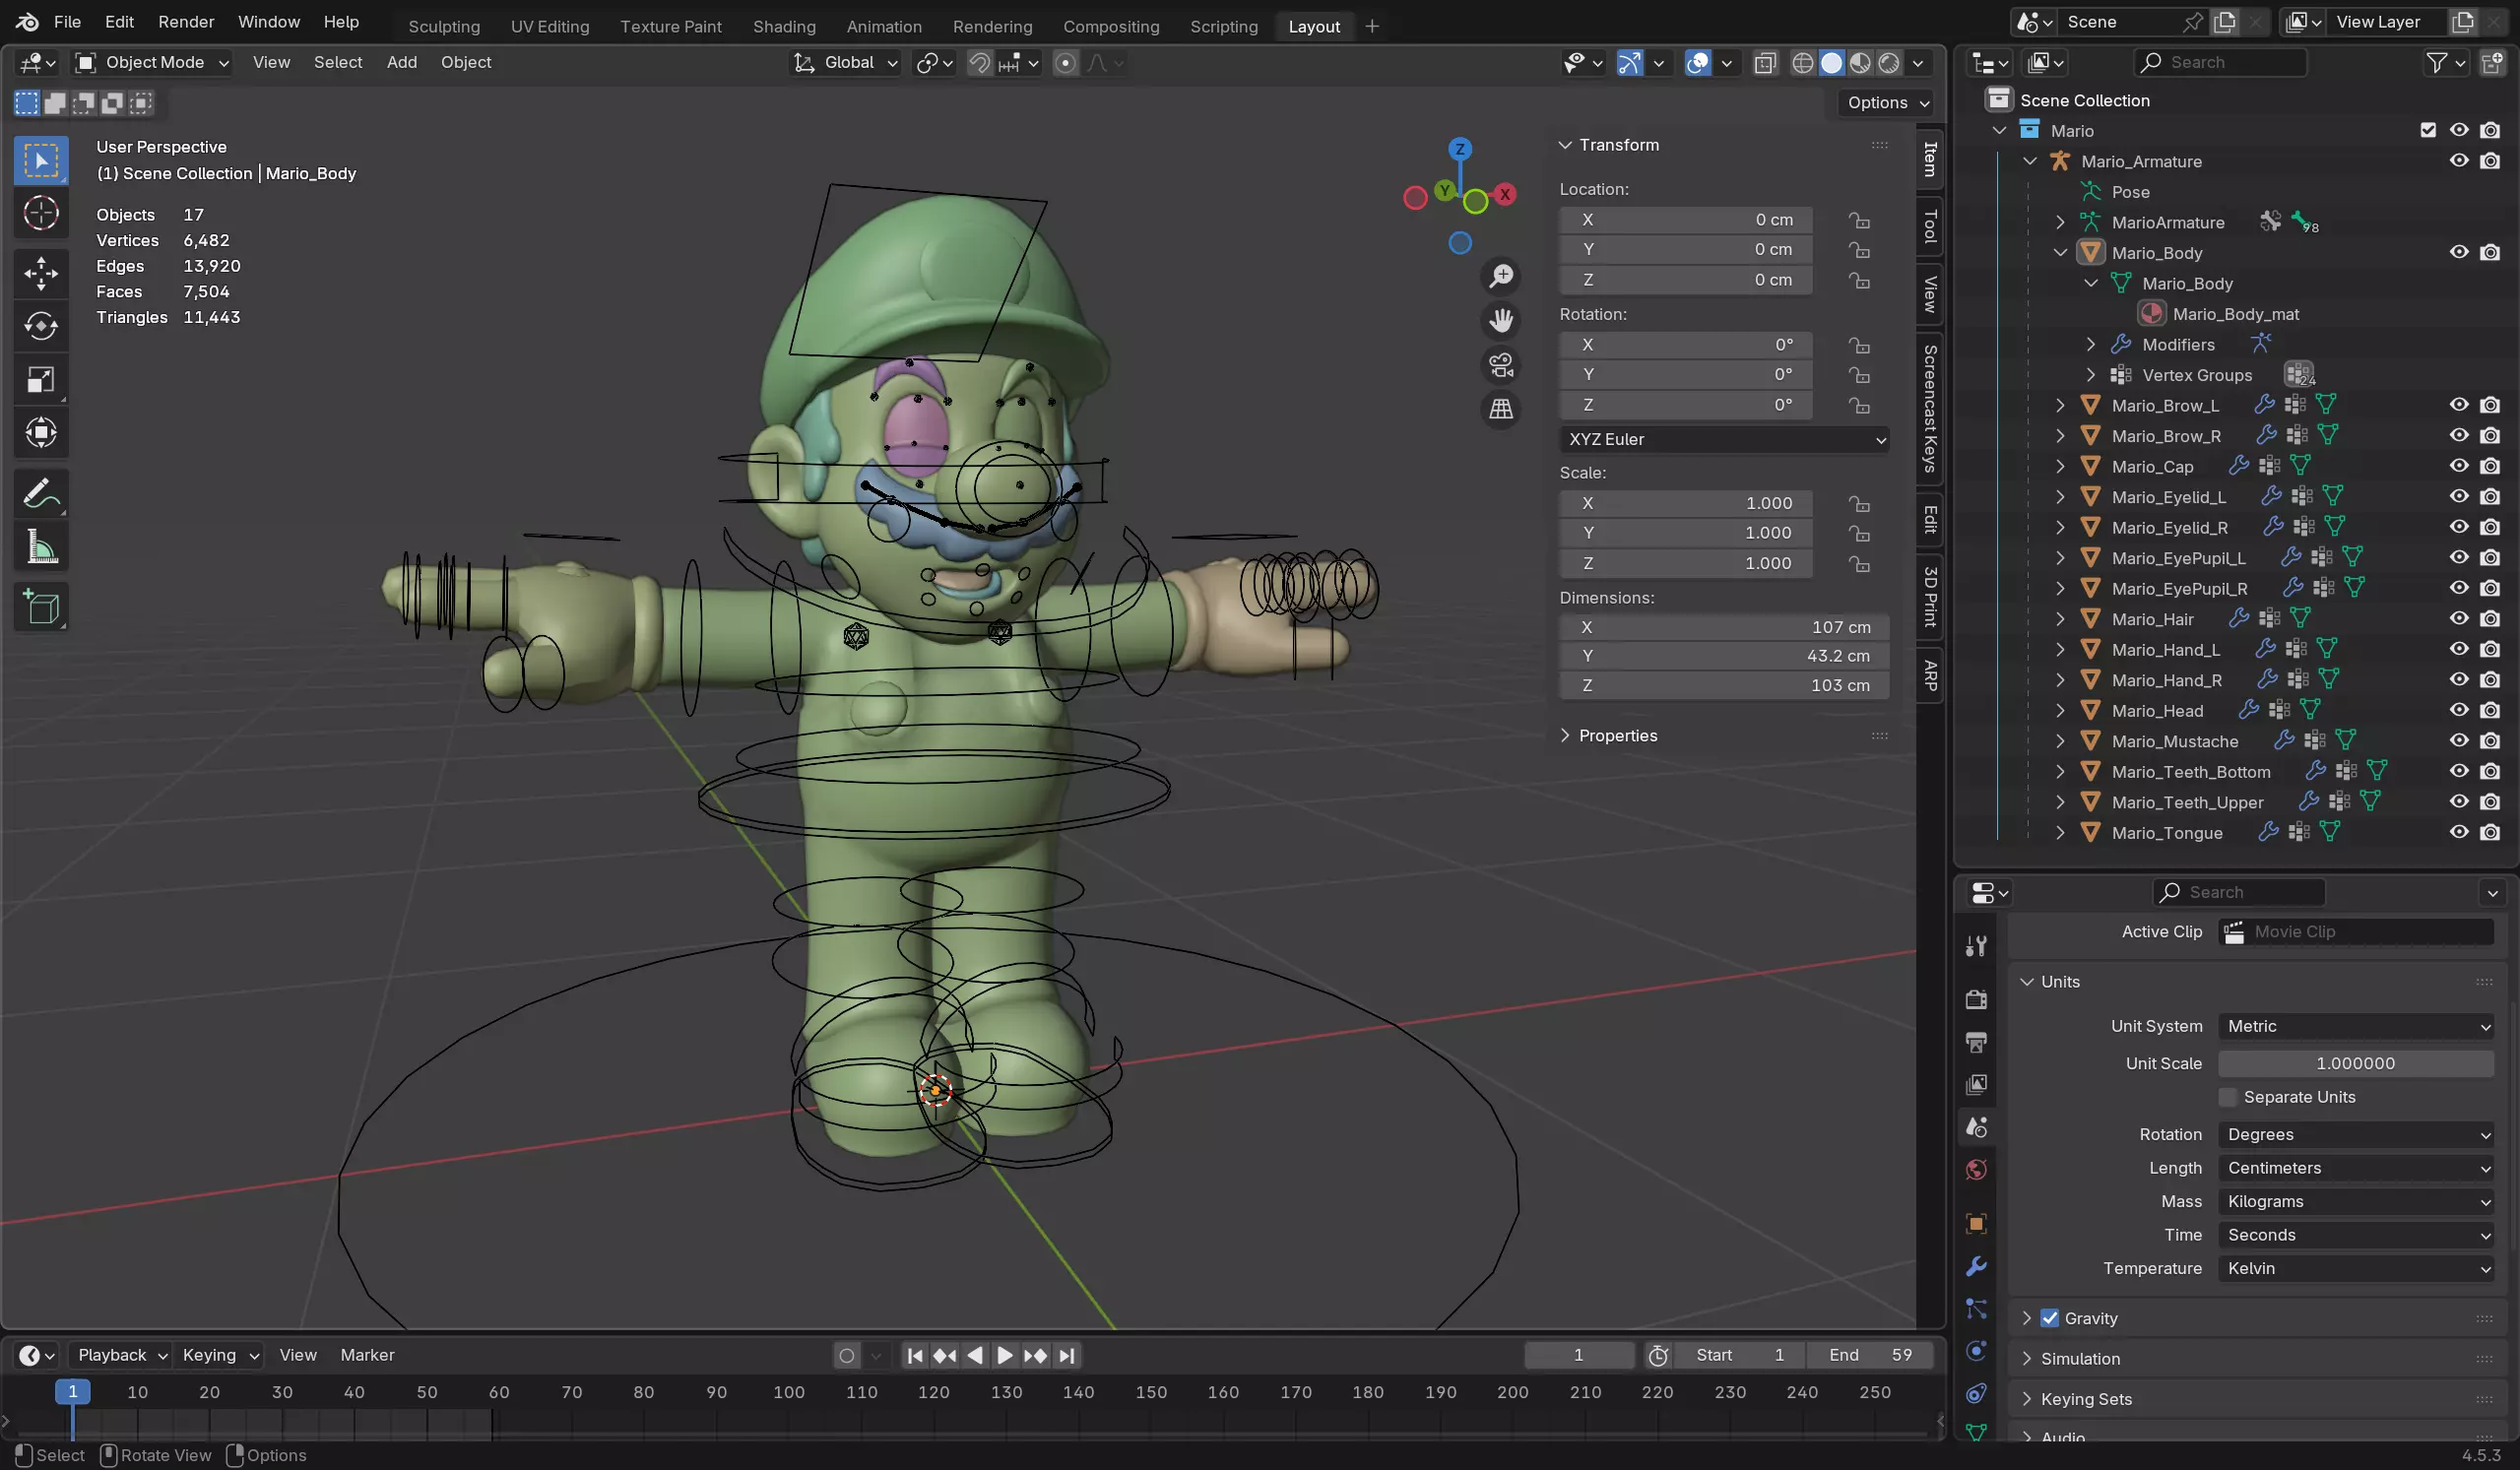Activate the Annotate pencil tool
Screen dimensions: 2520x1470
41,494
